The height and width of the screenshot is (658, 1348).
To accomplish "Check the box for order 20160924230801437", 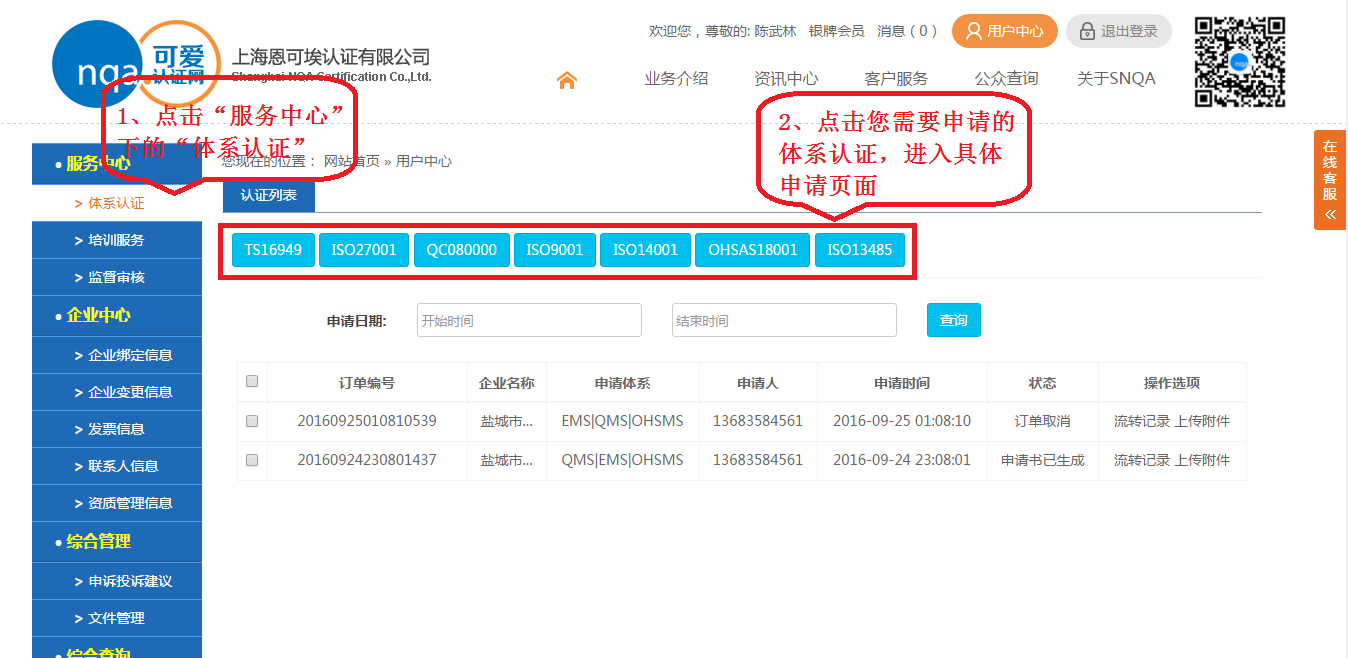I will (x=252, y=460).
